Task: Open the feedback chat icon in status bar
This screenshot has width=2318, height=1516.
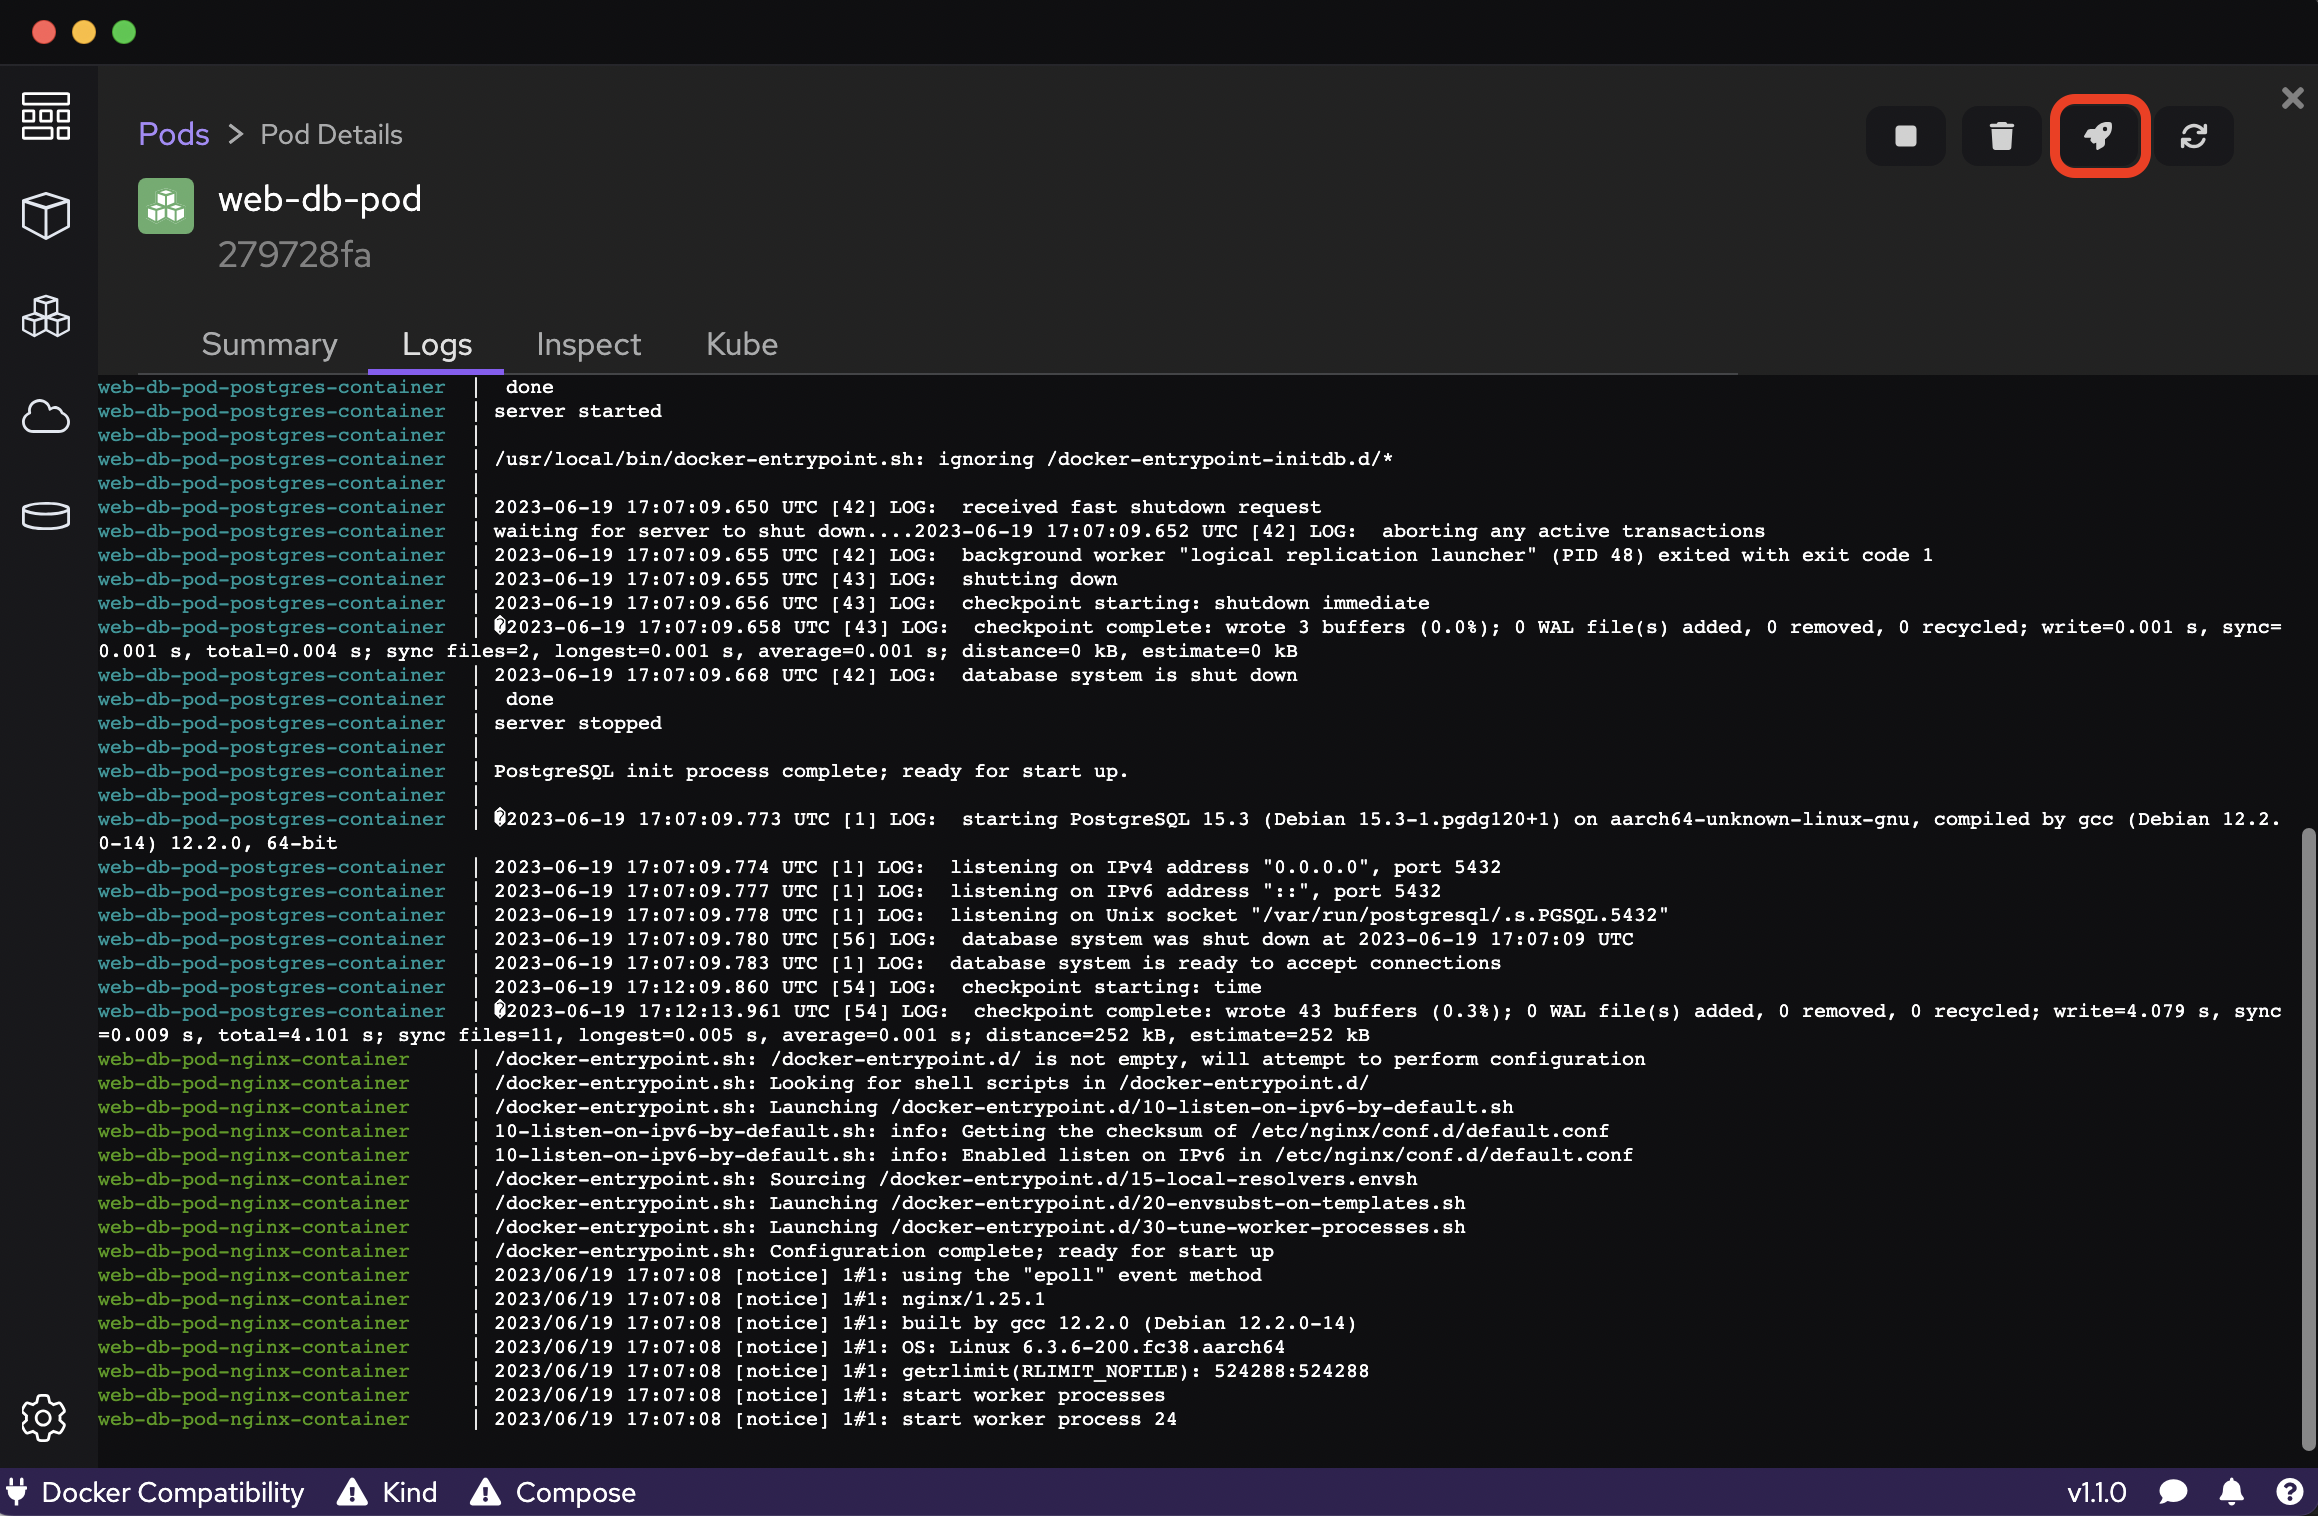Action: click(x=2172, y=1492)
